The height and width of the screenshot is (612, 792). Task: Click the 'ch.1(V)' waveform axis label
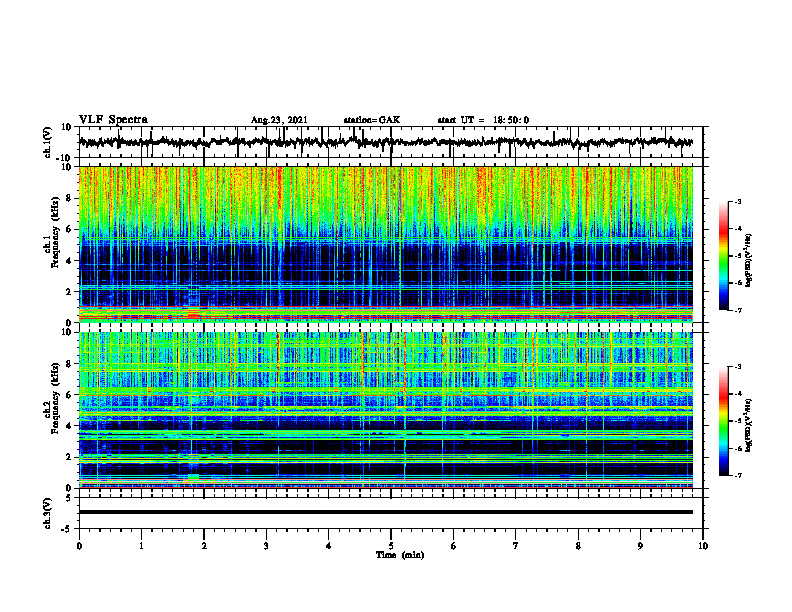(47, 142)
